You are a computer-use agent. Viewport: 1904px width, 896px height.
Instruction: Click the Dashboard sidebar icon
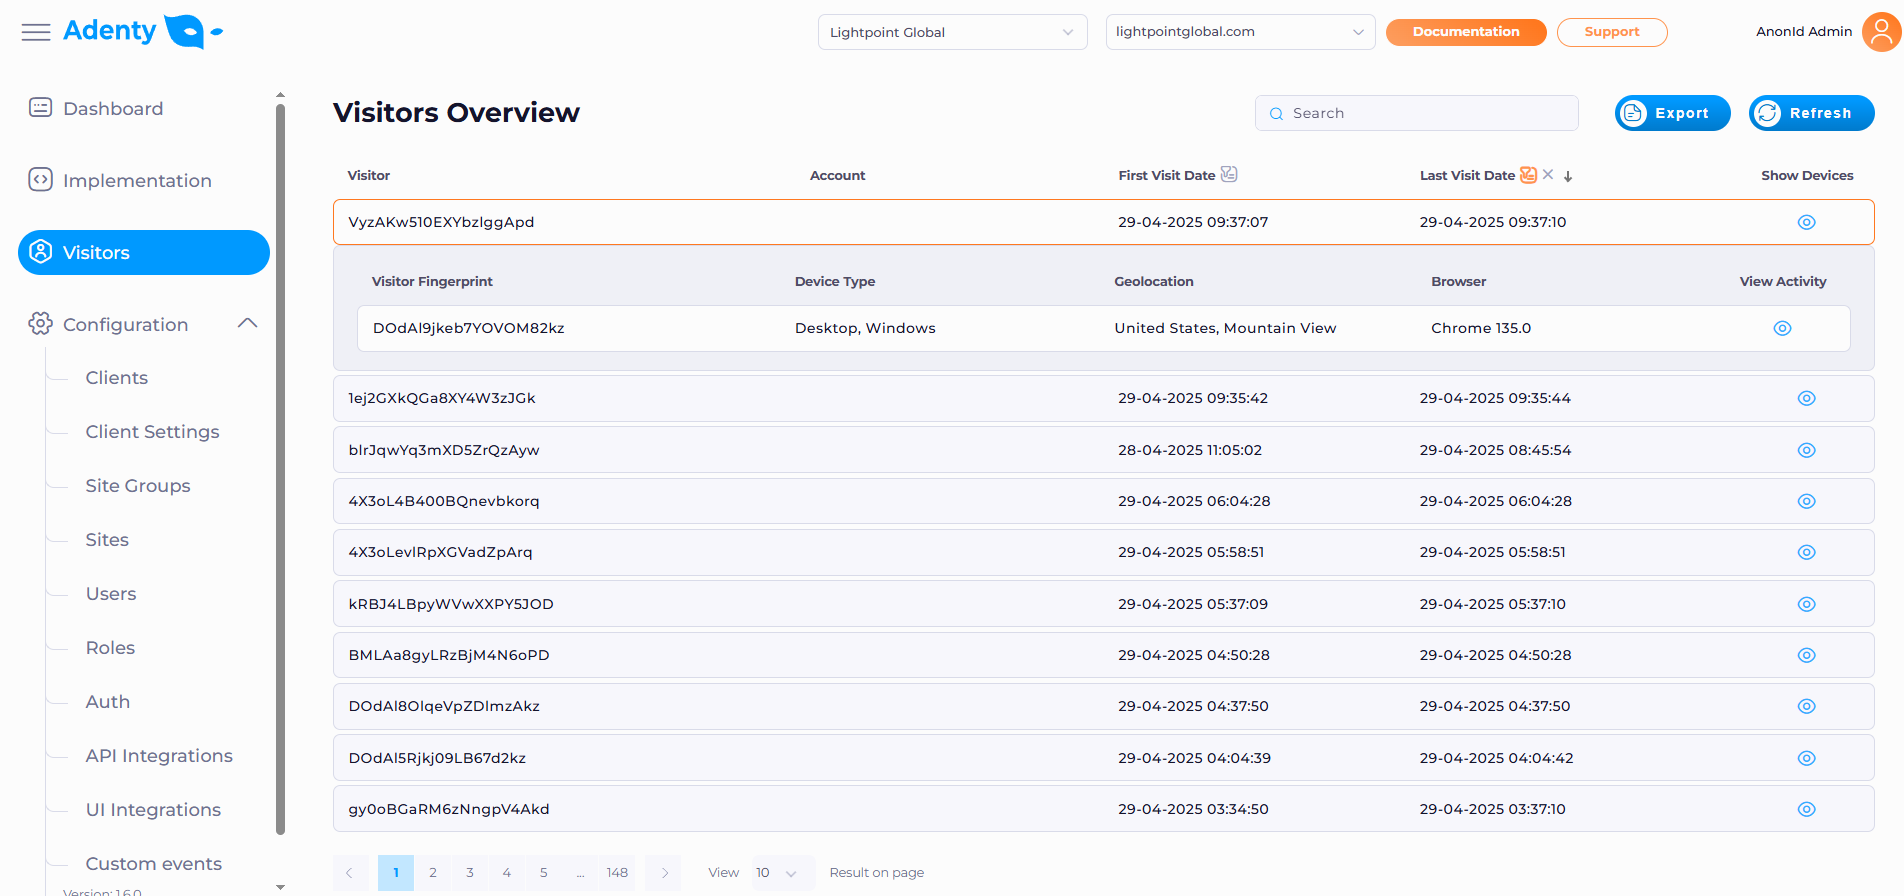click(x=40, y=108)
